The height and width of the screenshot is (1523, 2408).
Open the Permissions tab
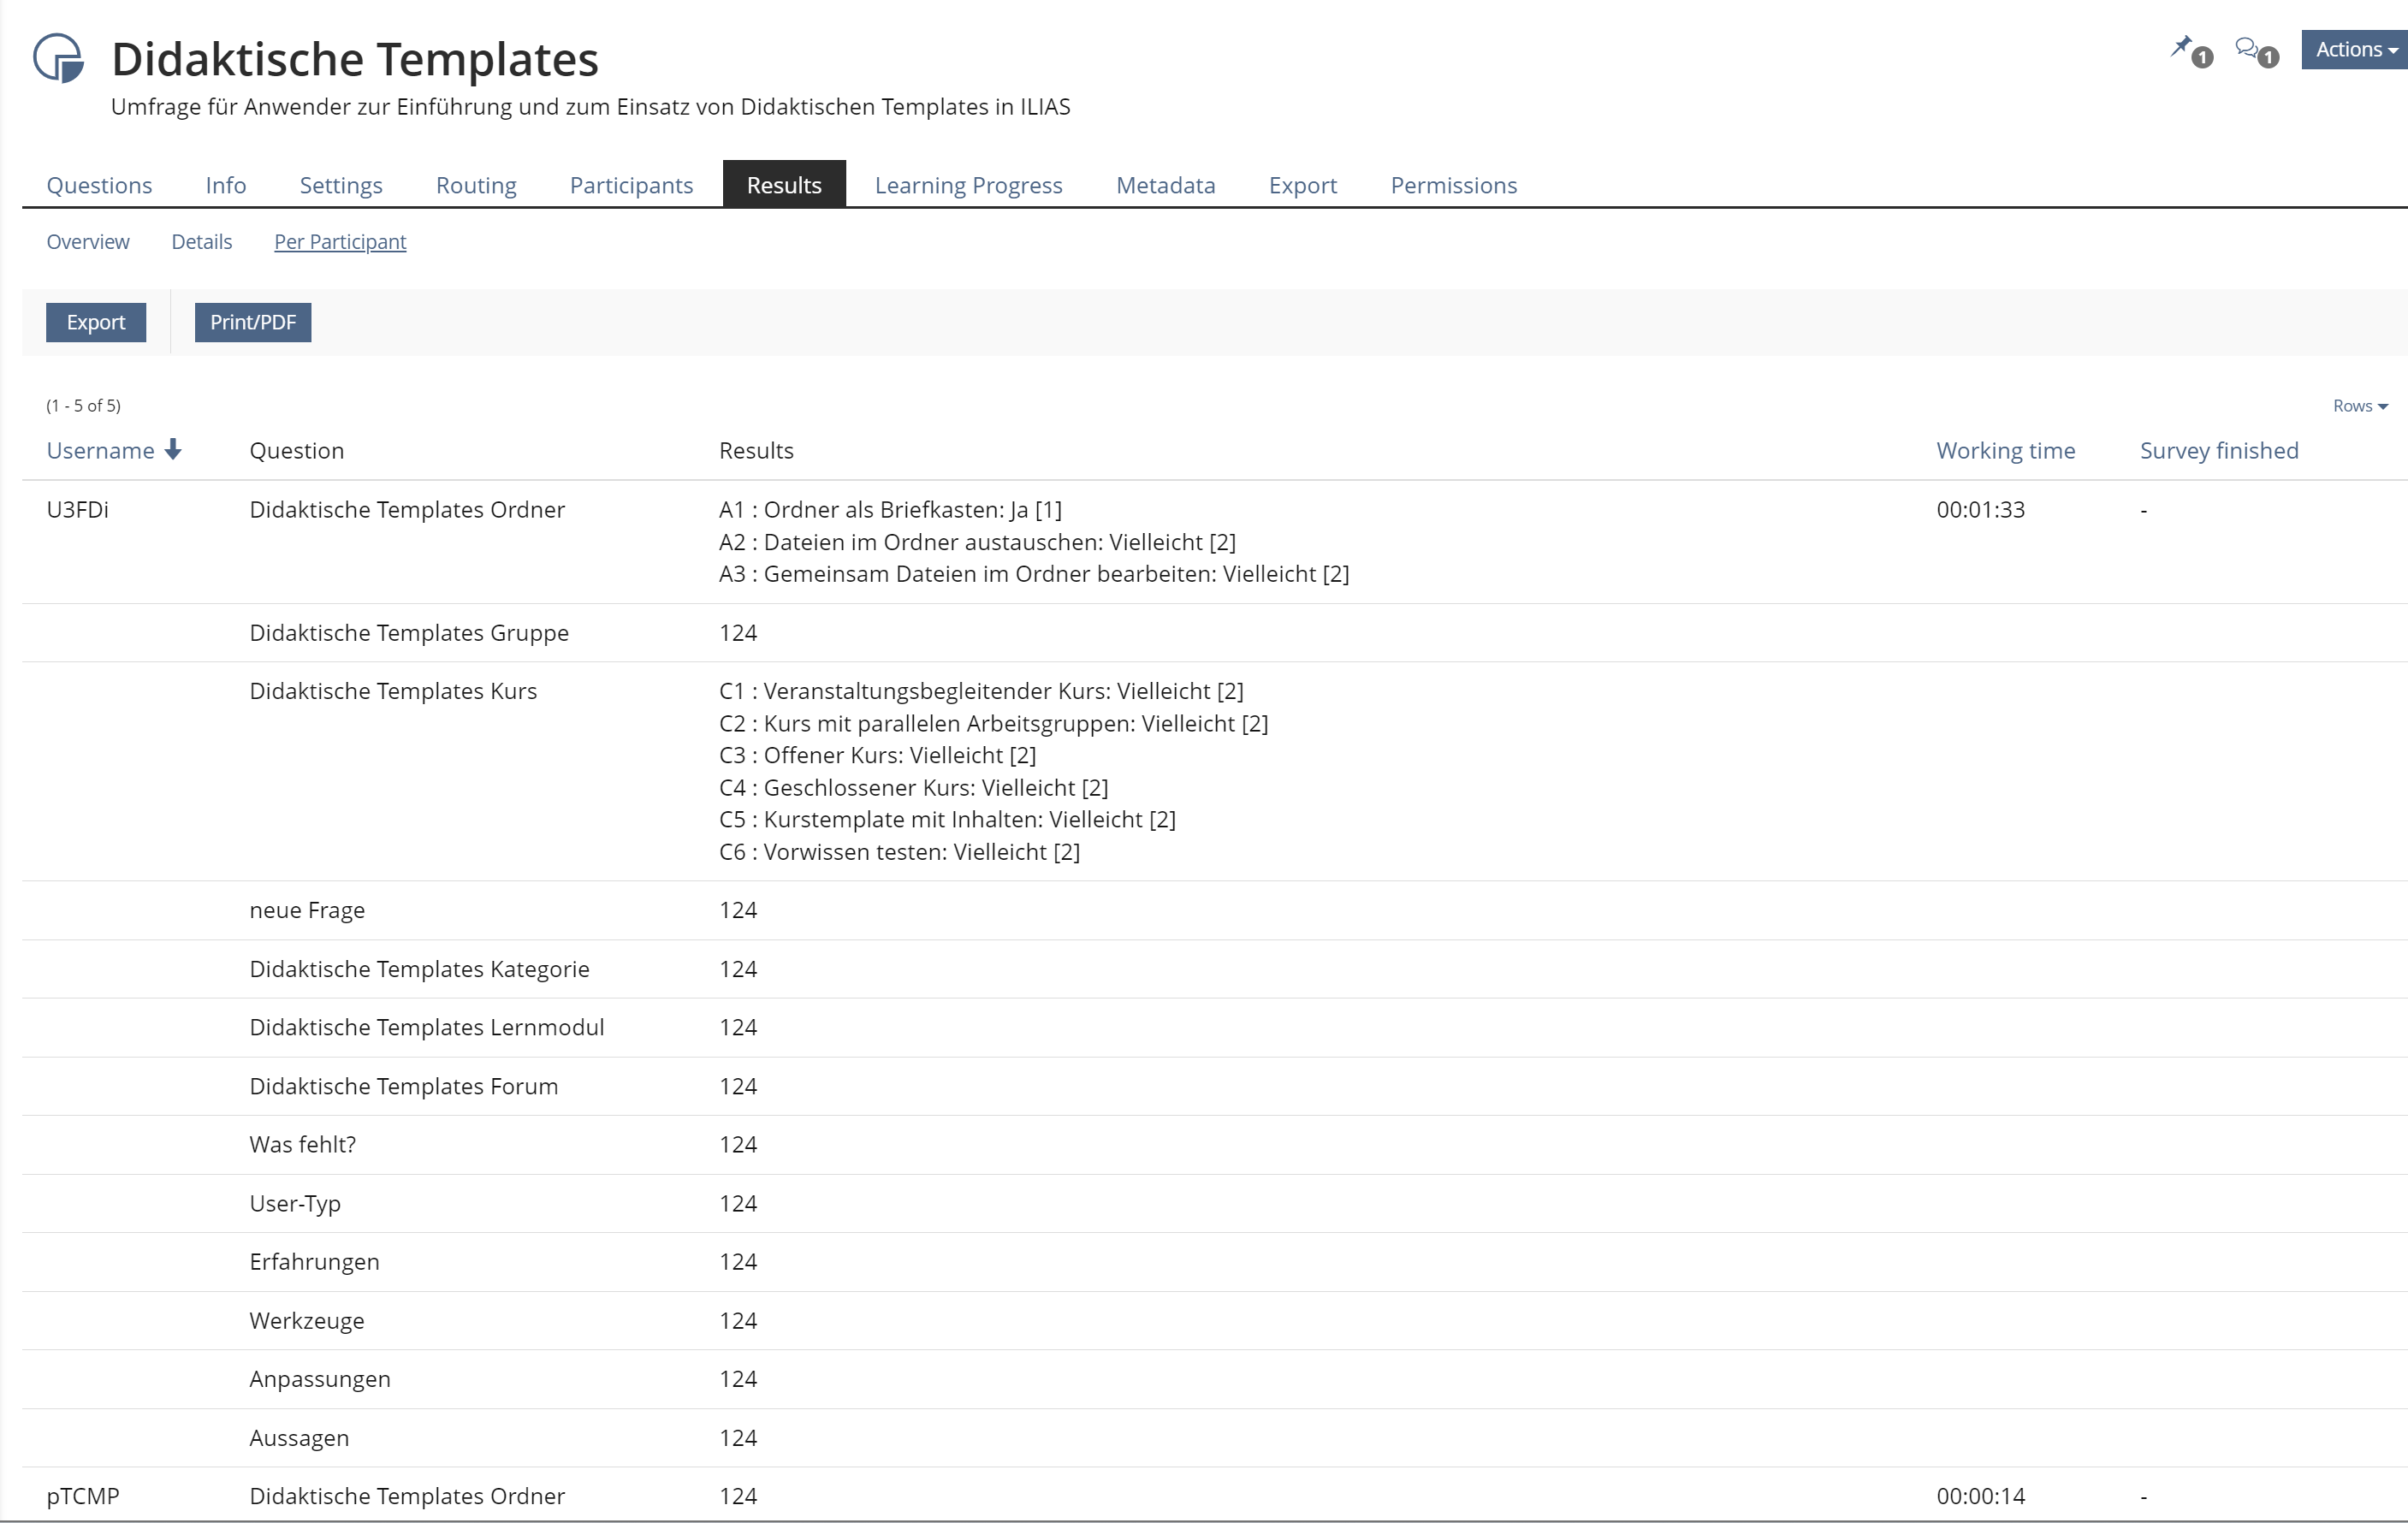click(x=1453, y=185)
